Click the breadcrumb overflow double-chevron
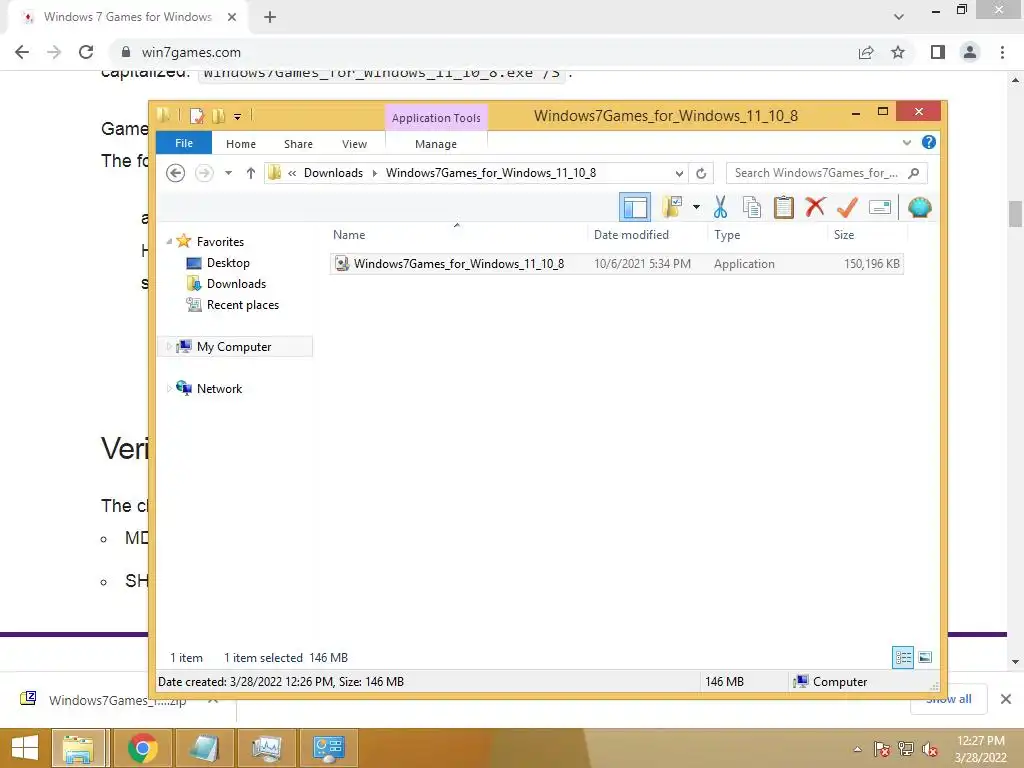 [292, 173]
